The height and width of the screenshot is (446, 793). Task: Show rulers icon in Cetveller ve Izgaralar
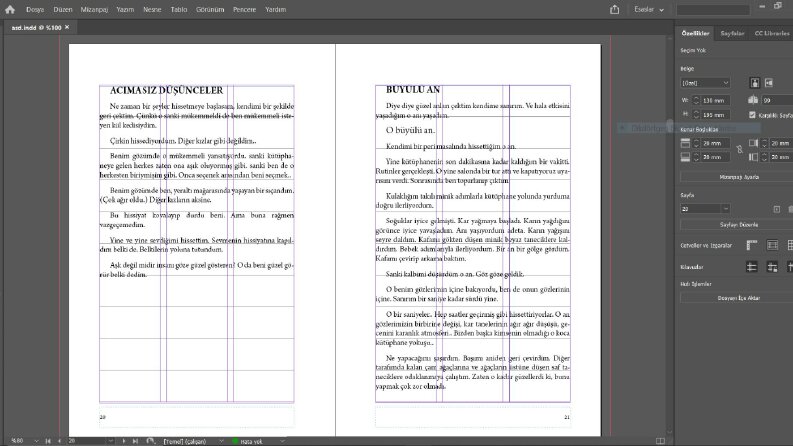[752, 245]
